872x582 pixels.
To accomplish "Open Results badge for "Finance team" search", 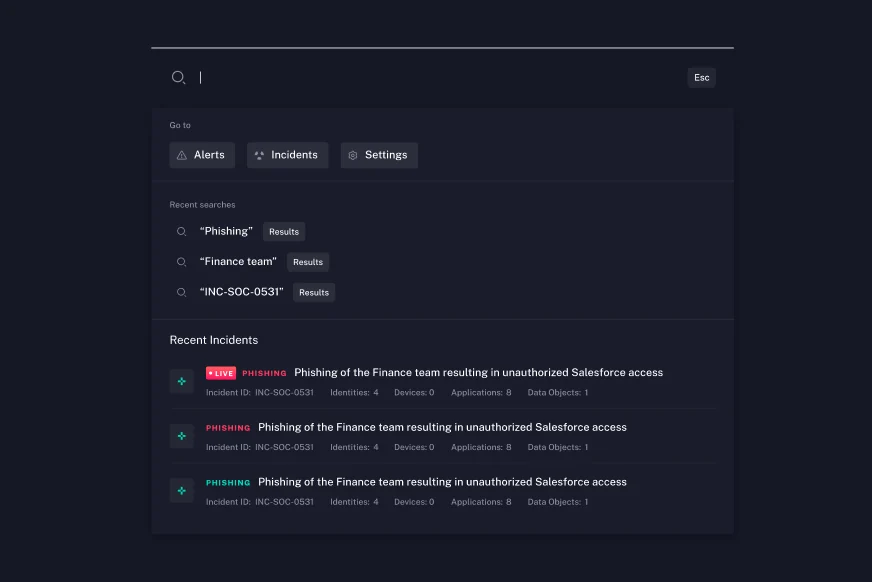I will 308,262.
